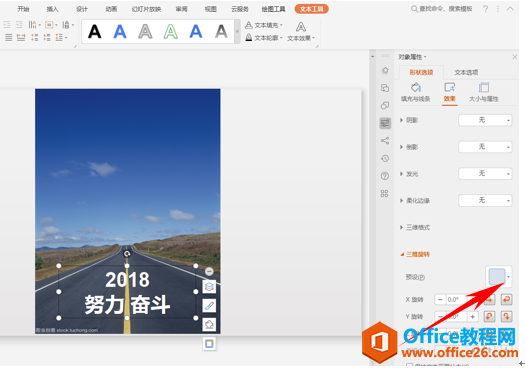Close the 对象属性 pane

(x=515, y=57)
